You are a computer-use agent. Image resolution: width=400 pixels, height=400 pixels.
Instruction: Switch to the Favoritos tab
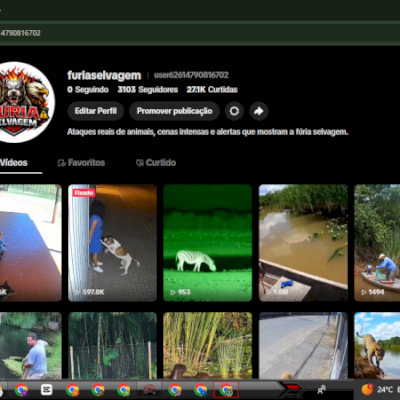tap(81, 163)
